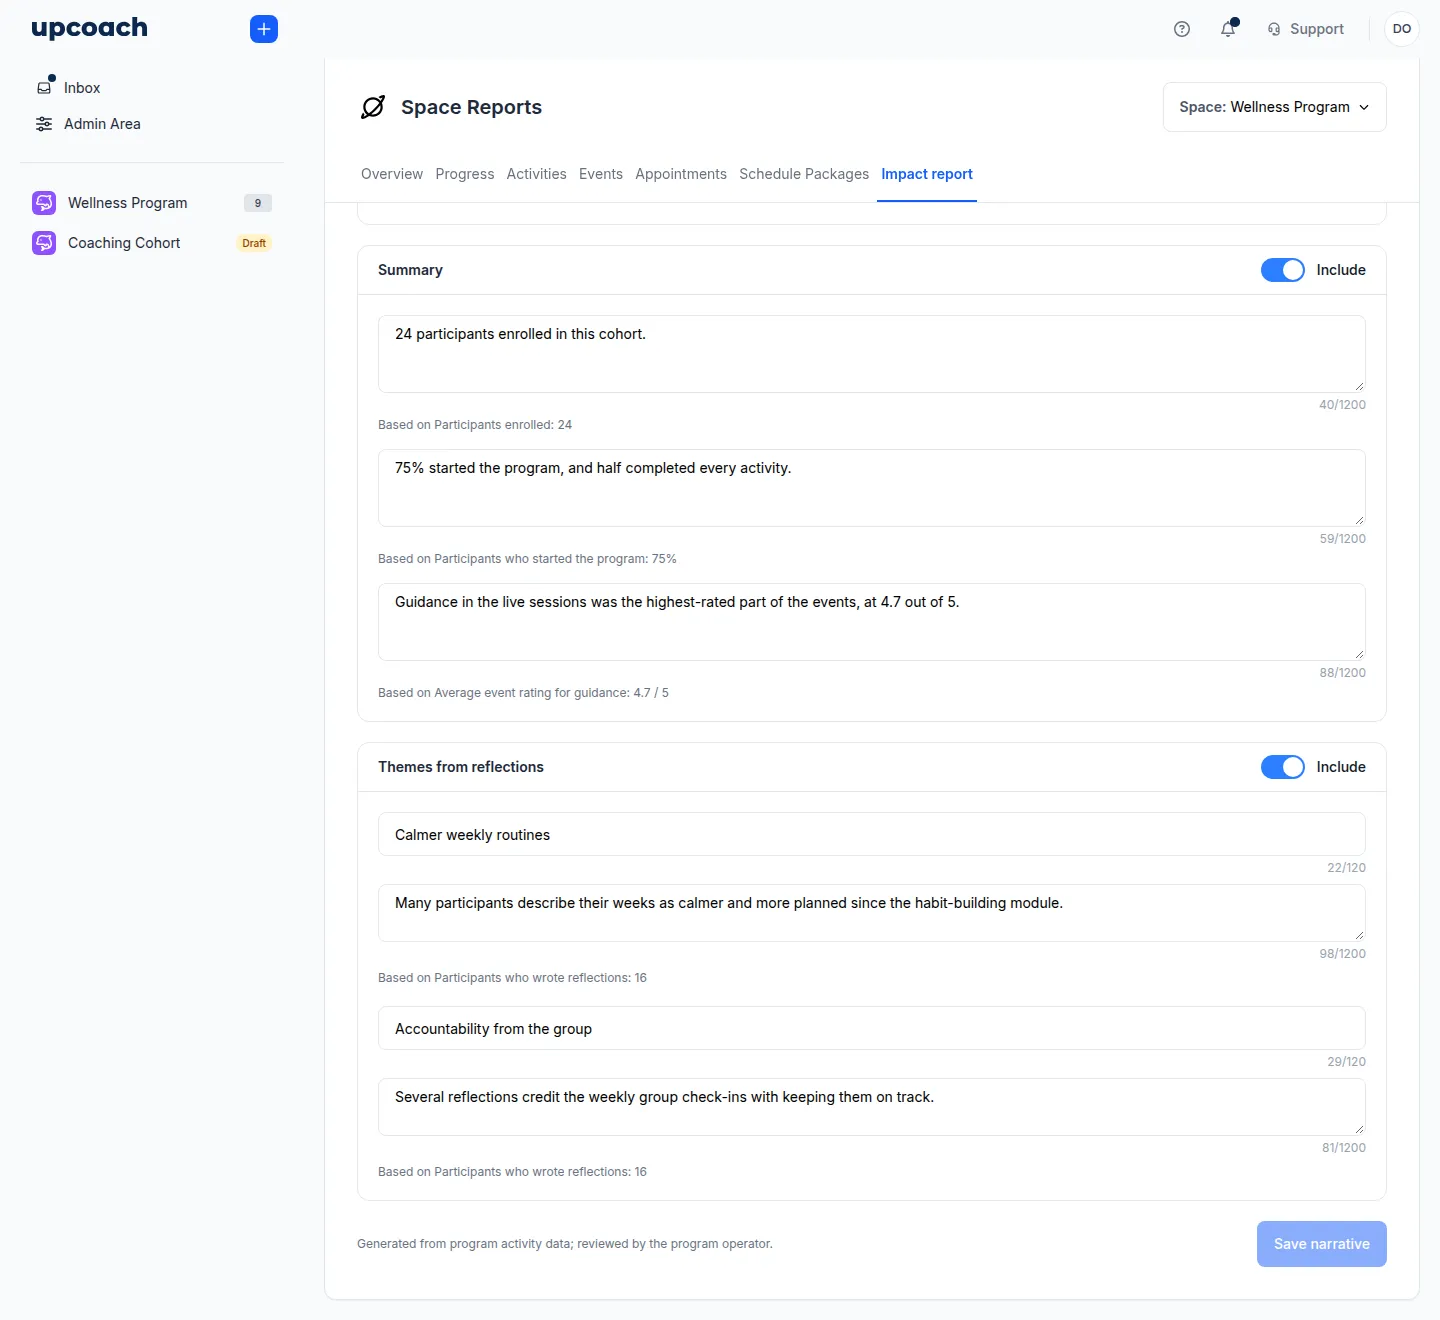Switch to the Schedule Packages tab
This screenshot has height=1320, width=1440.
click(804, 174)
